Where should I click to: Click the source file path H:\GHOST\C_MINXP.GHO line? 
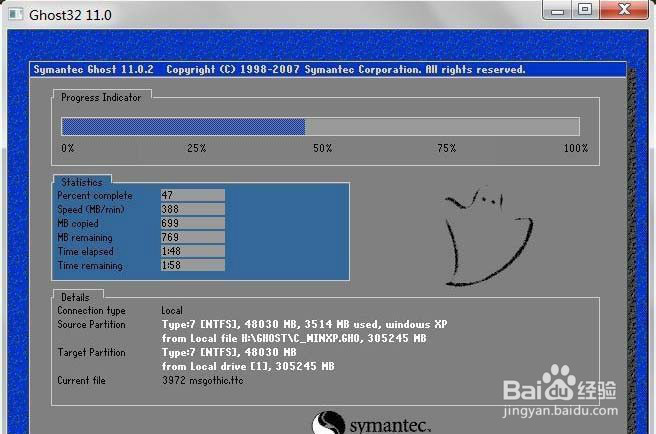[294, 338]
